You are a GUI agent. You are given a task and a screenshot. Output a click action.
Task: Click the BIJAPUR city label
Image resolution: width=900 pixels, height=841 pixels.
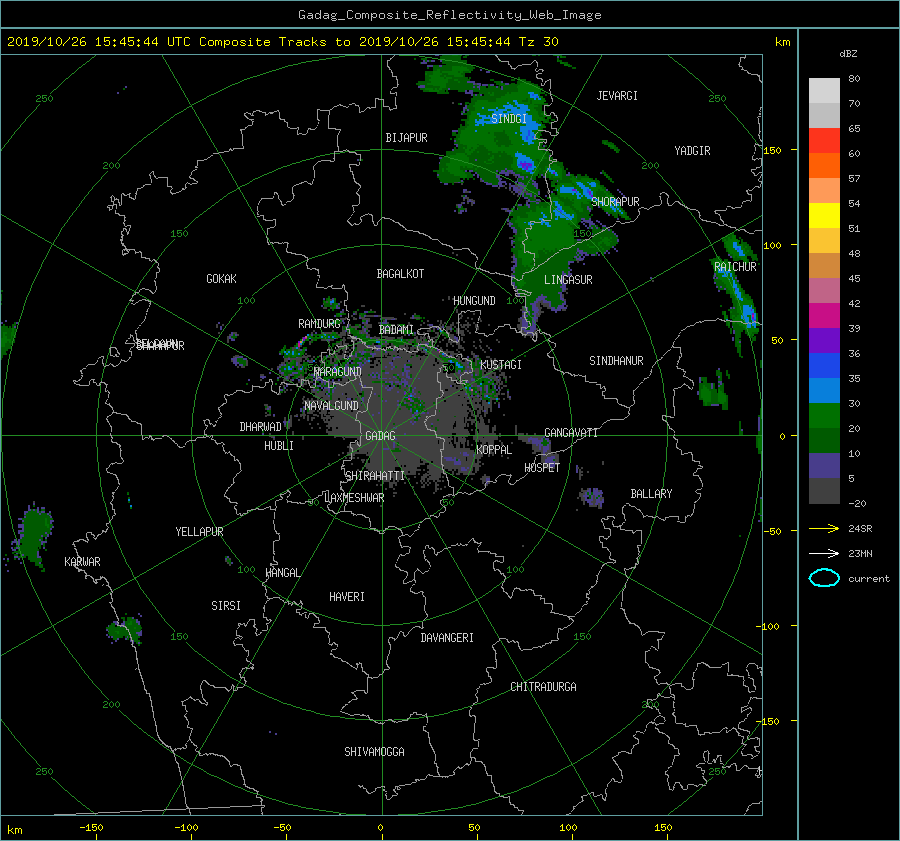click(x=406, y=138)
